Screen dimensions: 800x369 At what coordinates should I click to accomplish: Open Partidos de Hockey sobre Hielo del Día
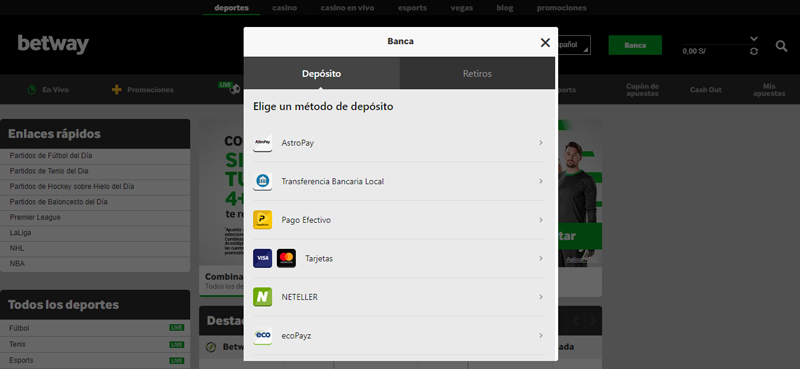[95, 186]
